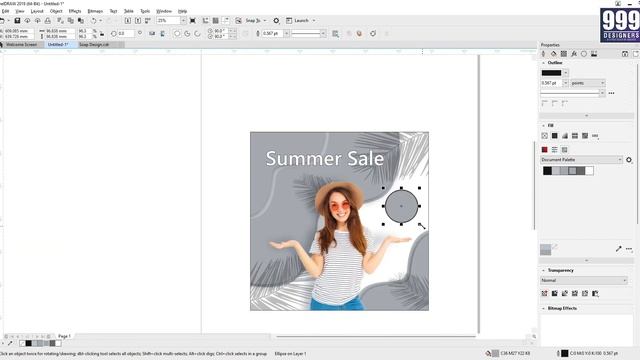This screenshot has height=360, width=640.
Task: Collapse the Transparency section
Action: 543,270
